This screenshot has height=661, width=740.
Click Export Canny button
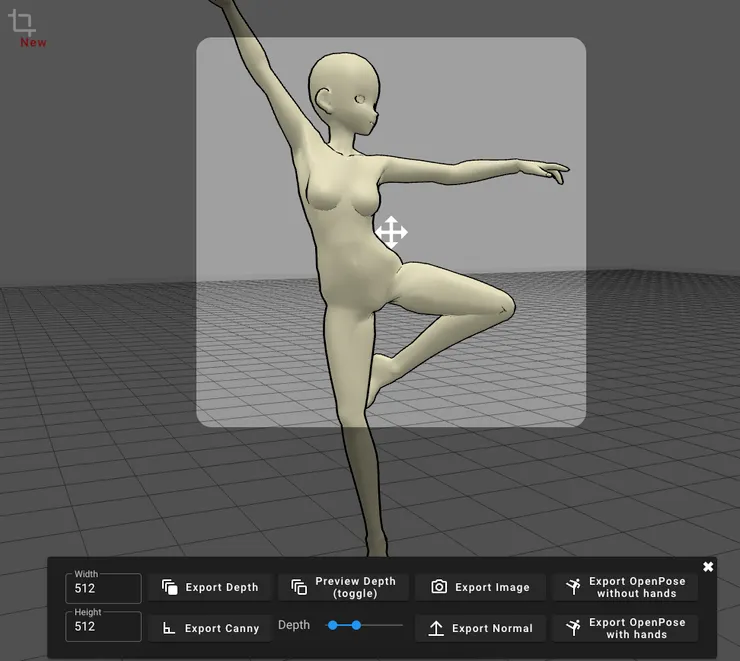tap(210, 628)
